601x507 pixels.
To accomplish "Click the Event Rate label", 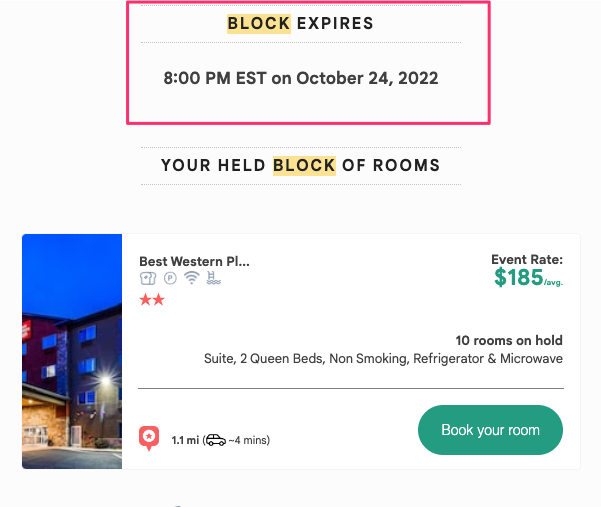I will click(527, 259).
